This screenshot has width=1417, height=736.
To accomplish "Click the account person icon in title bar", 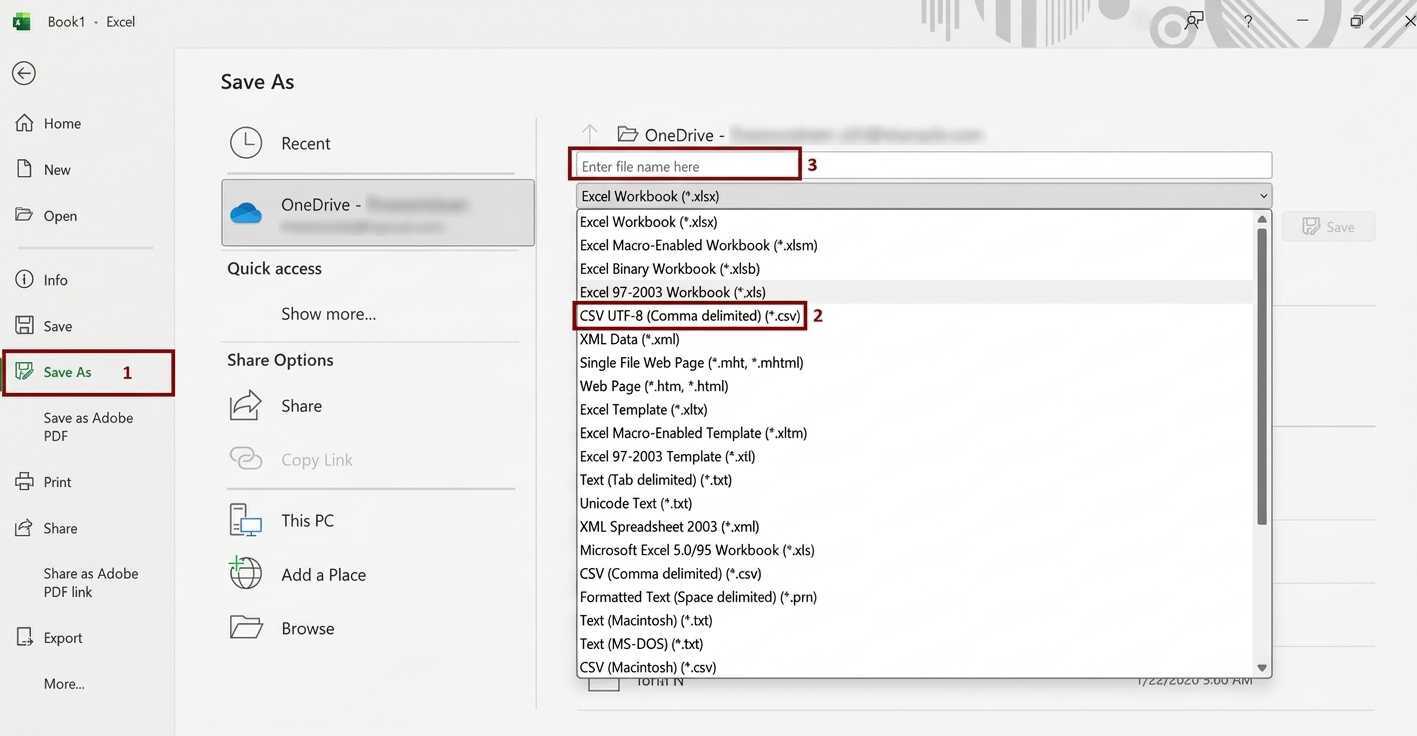I will 1193,21.
